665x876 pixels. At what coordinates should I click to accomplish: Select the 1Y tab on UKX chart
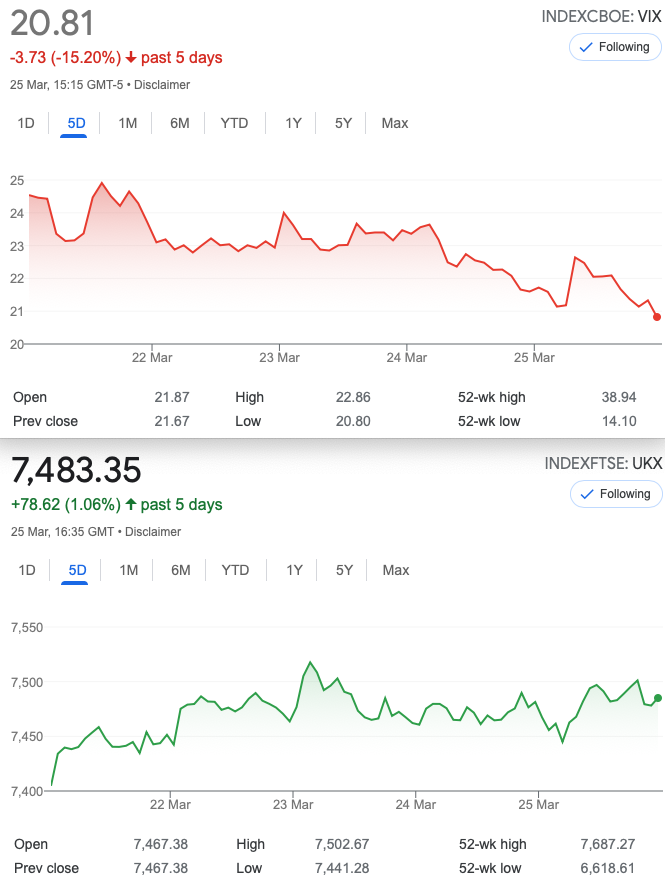294,570
